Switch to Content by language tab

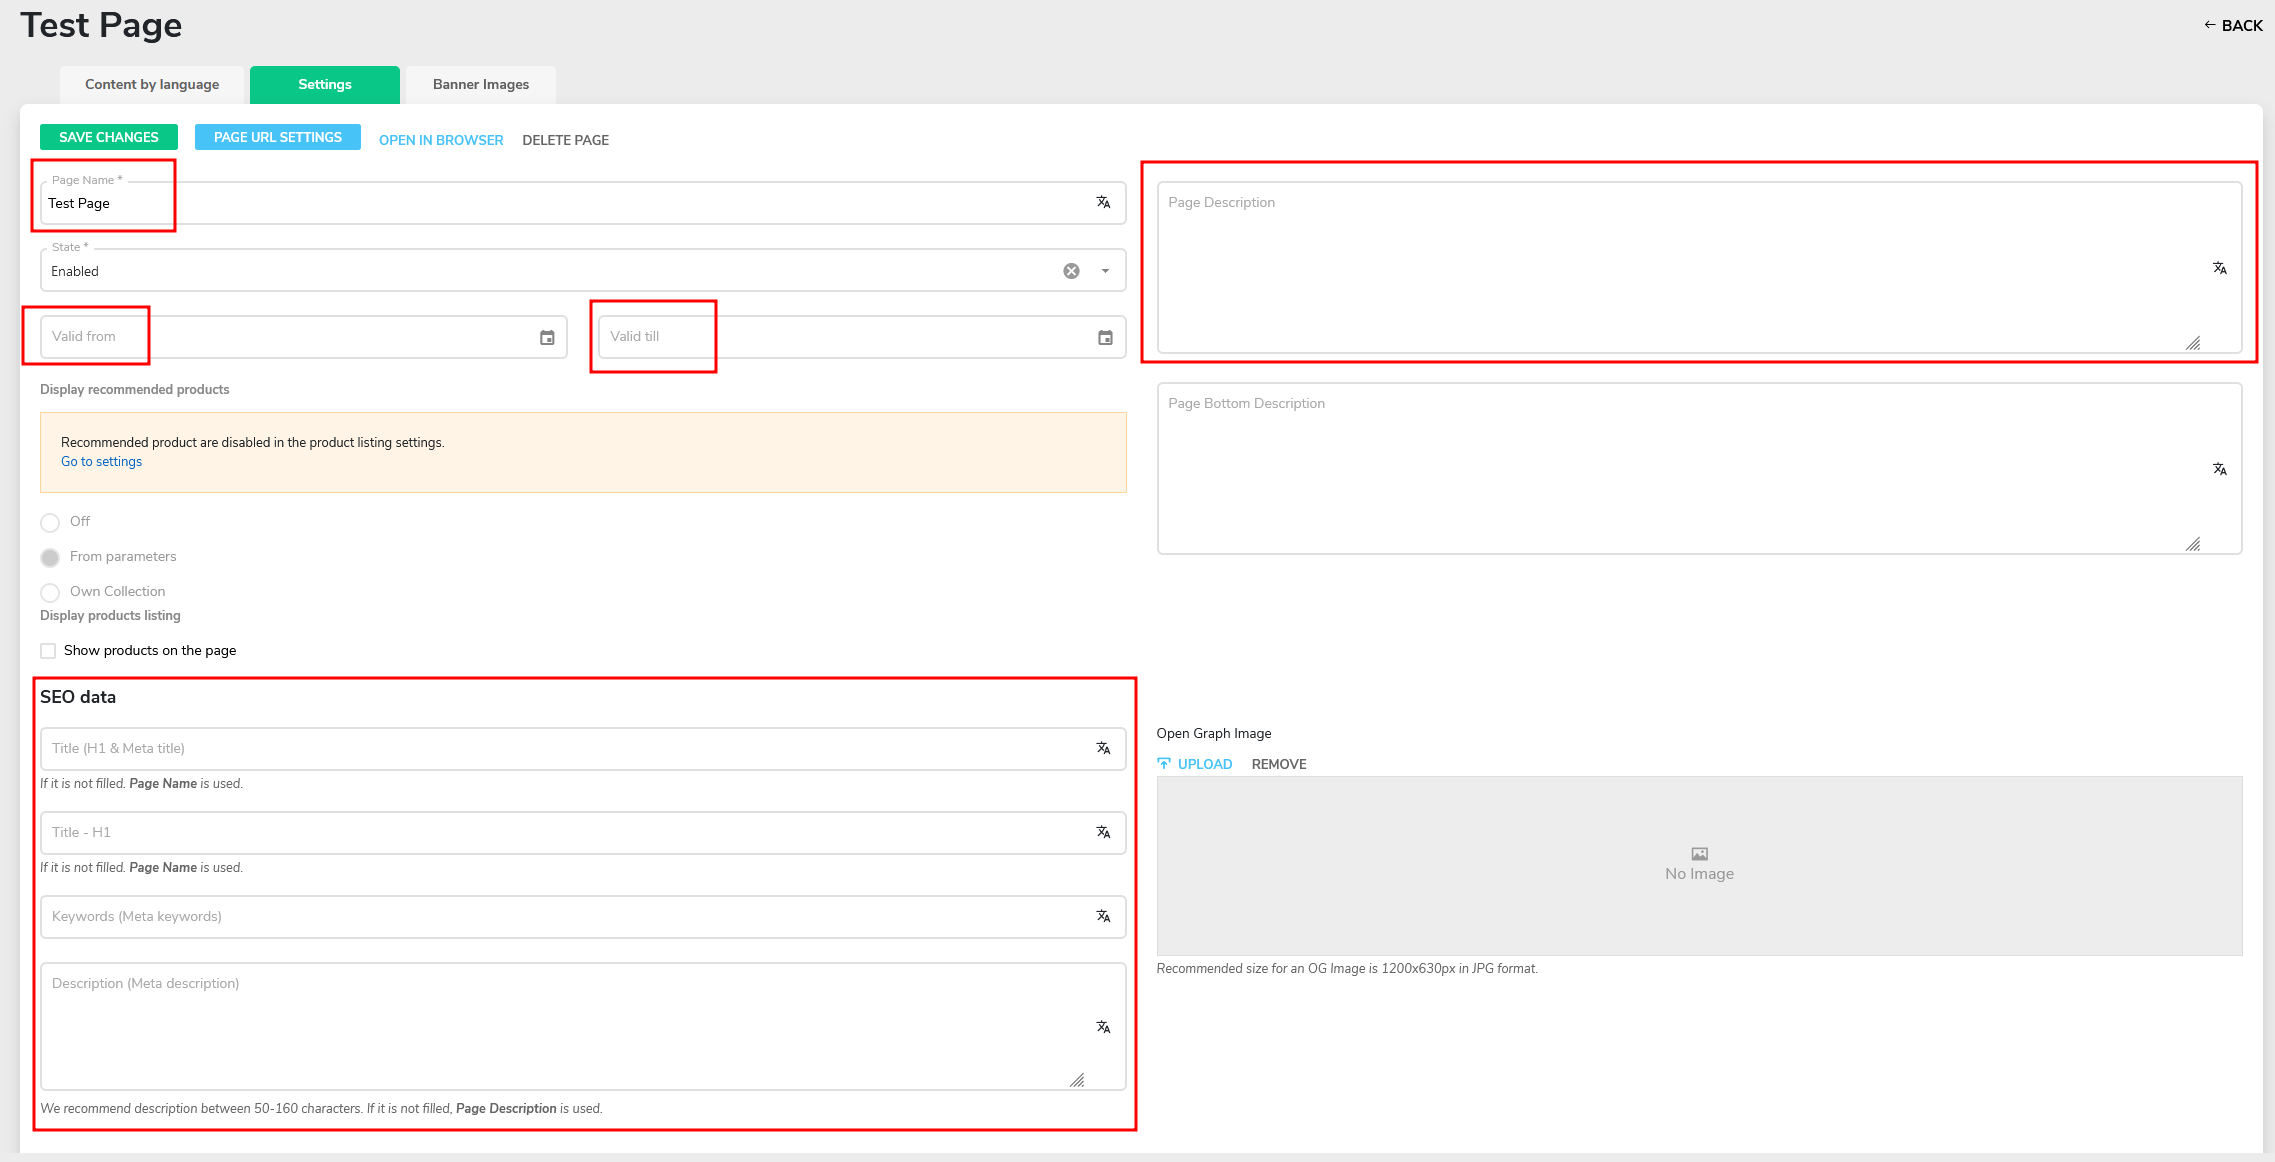[152, 85]
